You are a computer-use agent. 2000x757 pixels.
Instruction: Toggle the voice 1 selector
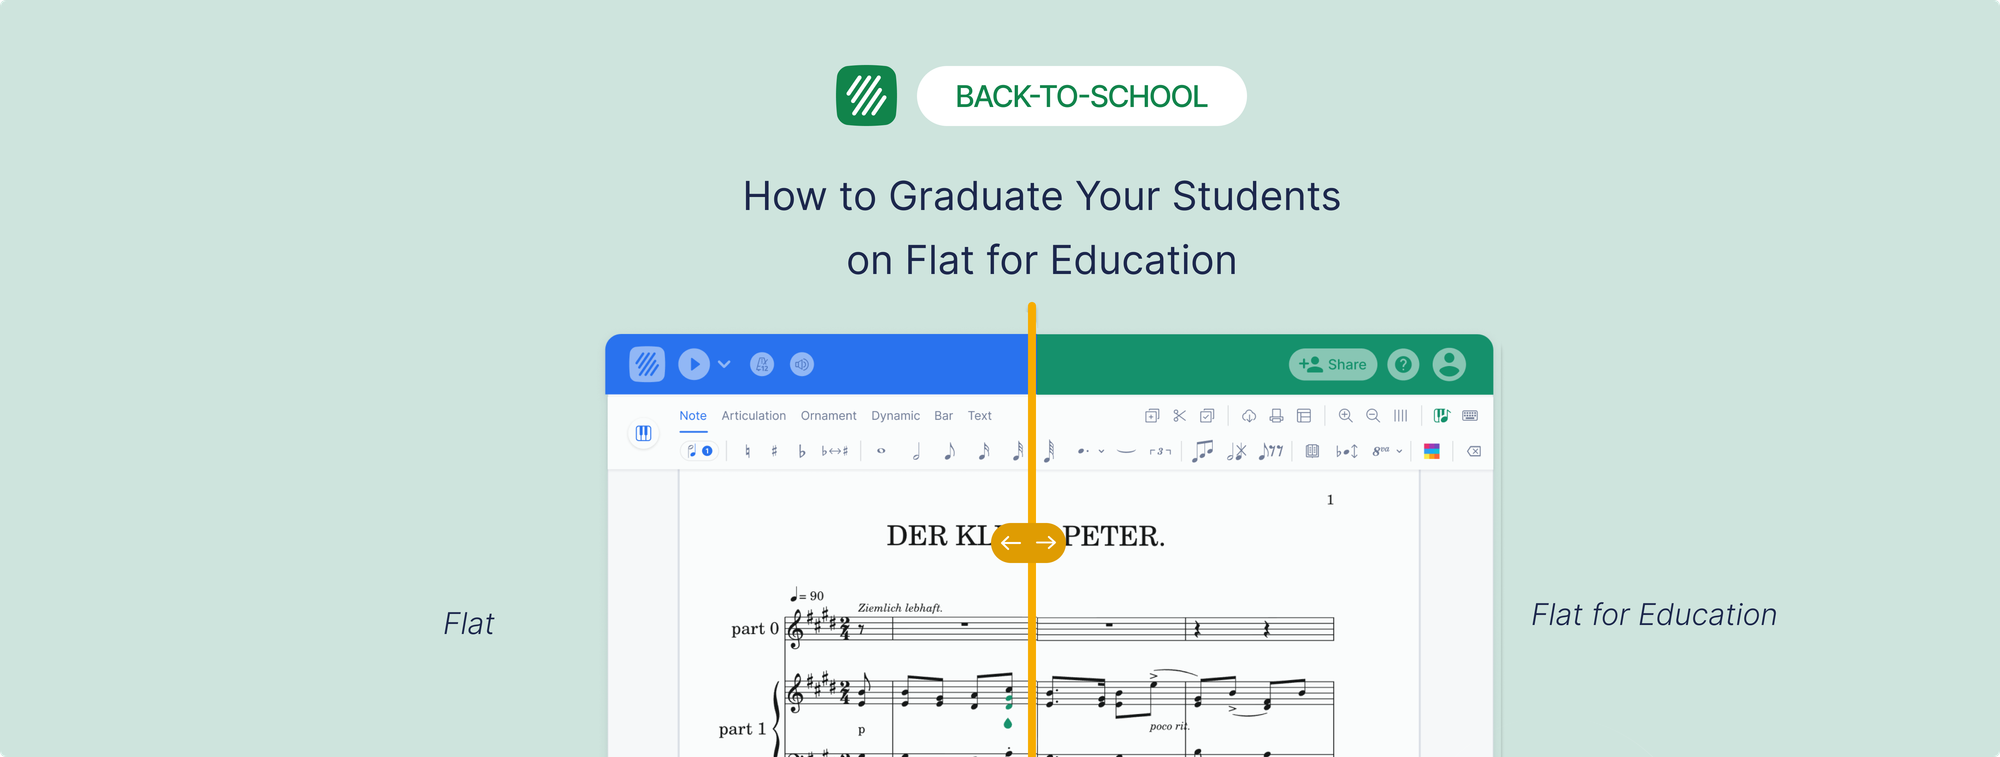pos(699,451)
